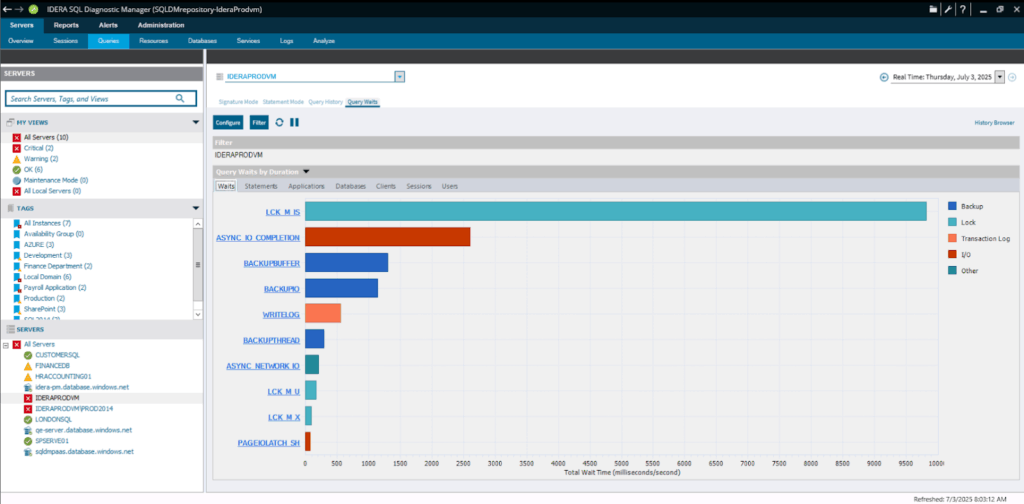Viewport: 1024px width, 504px height.
Task: Click the cloud icon beside idera-pm.database.windows.net
Action: 27,387
